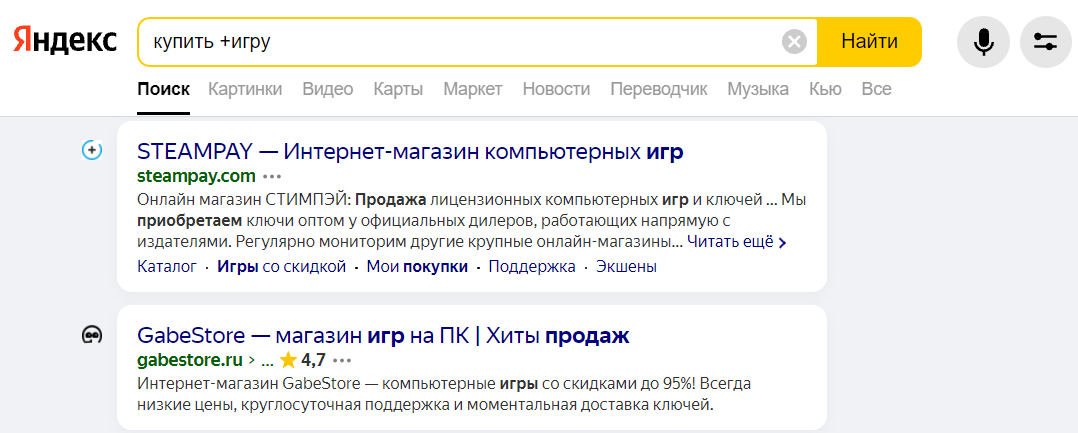Clear the search query with the X icon

click(794, 42)
